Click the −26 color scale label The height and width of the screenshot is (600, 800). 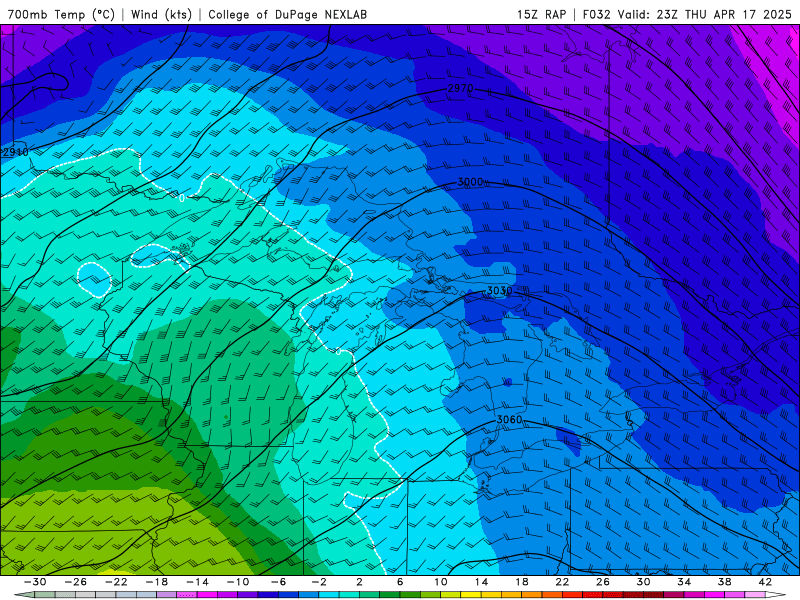pos(76,582)
